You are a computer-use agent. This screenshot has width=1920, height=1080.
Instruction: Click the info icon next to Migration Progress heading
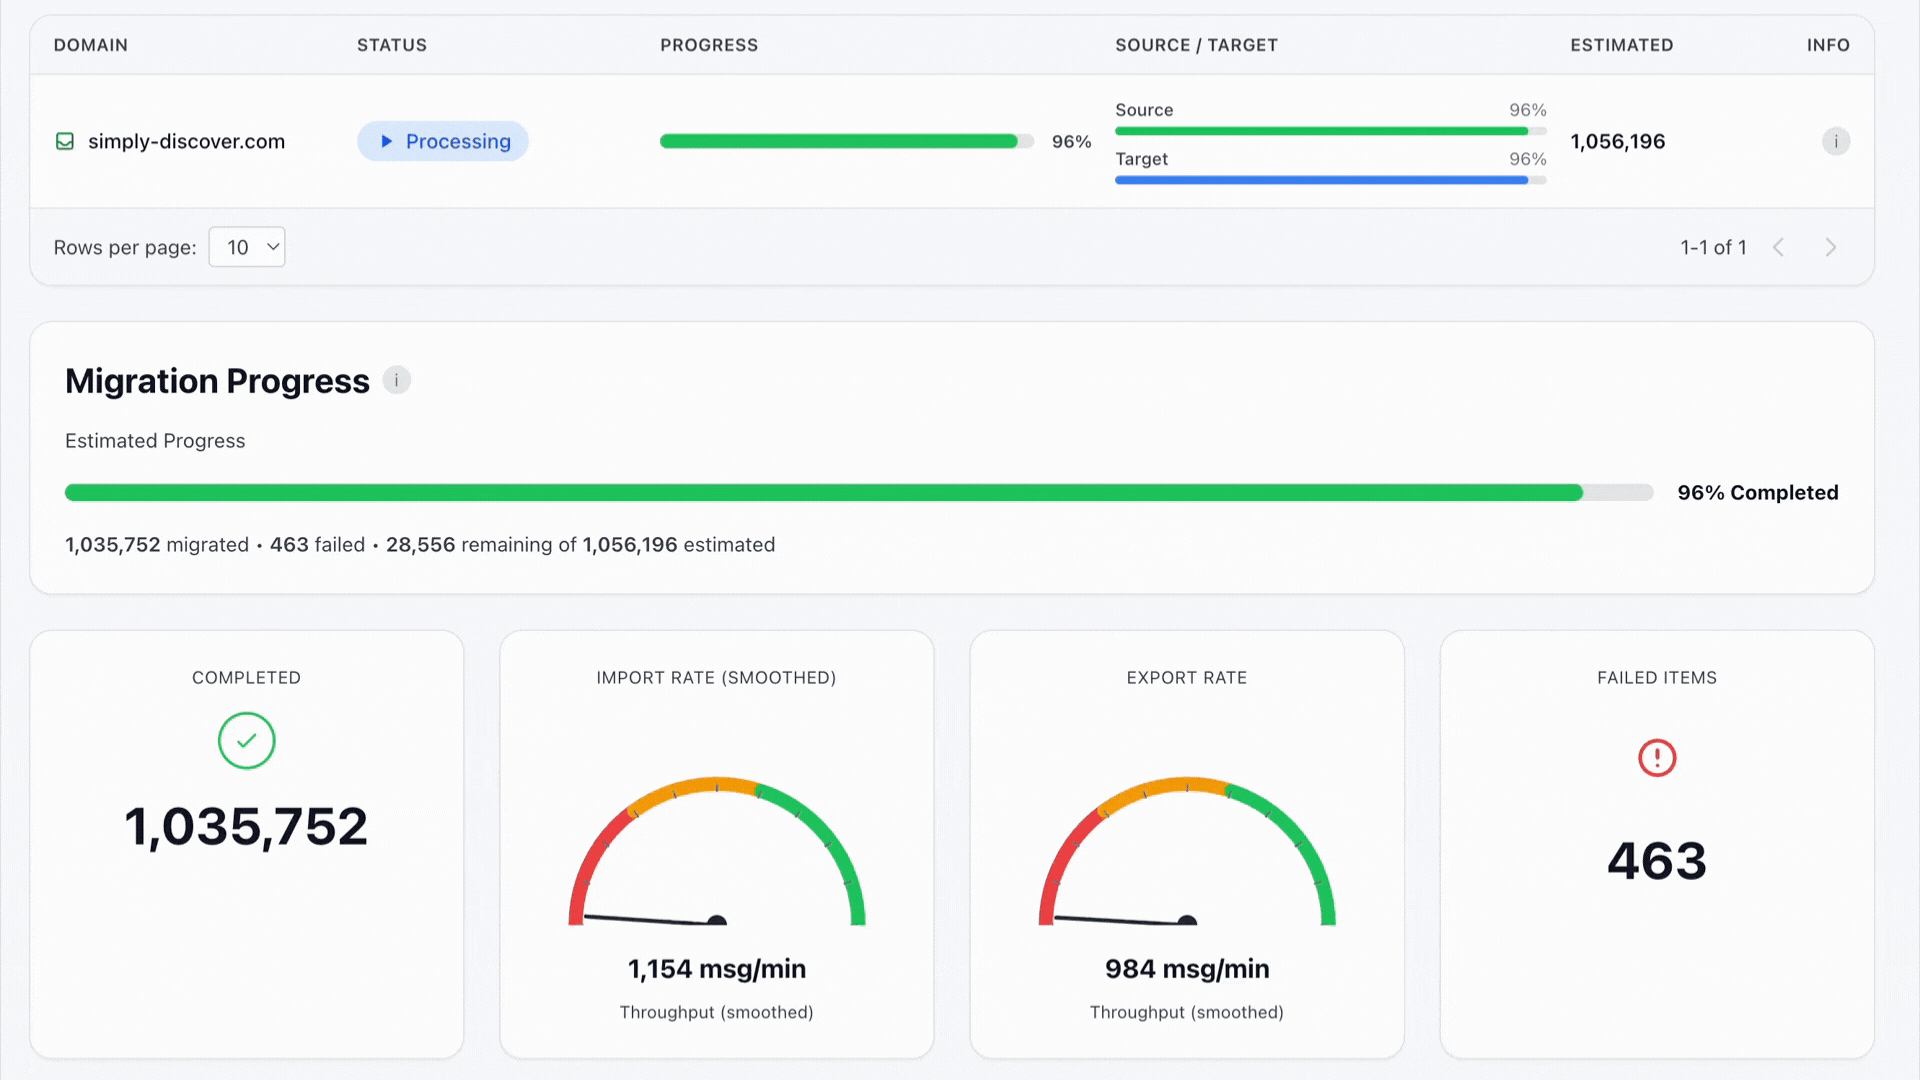click(x=396, y=380)
